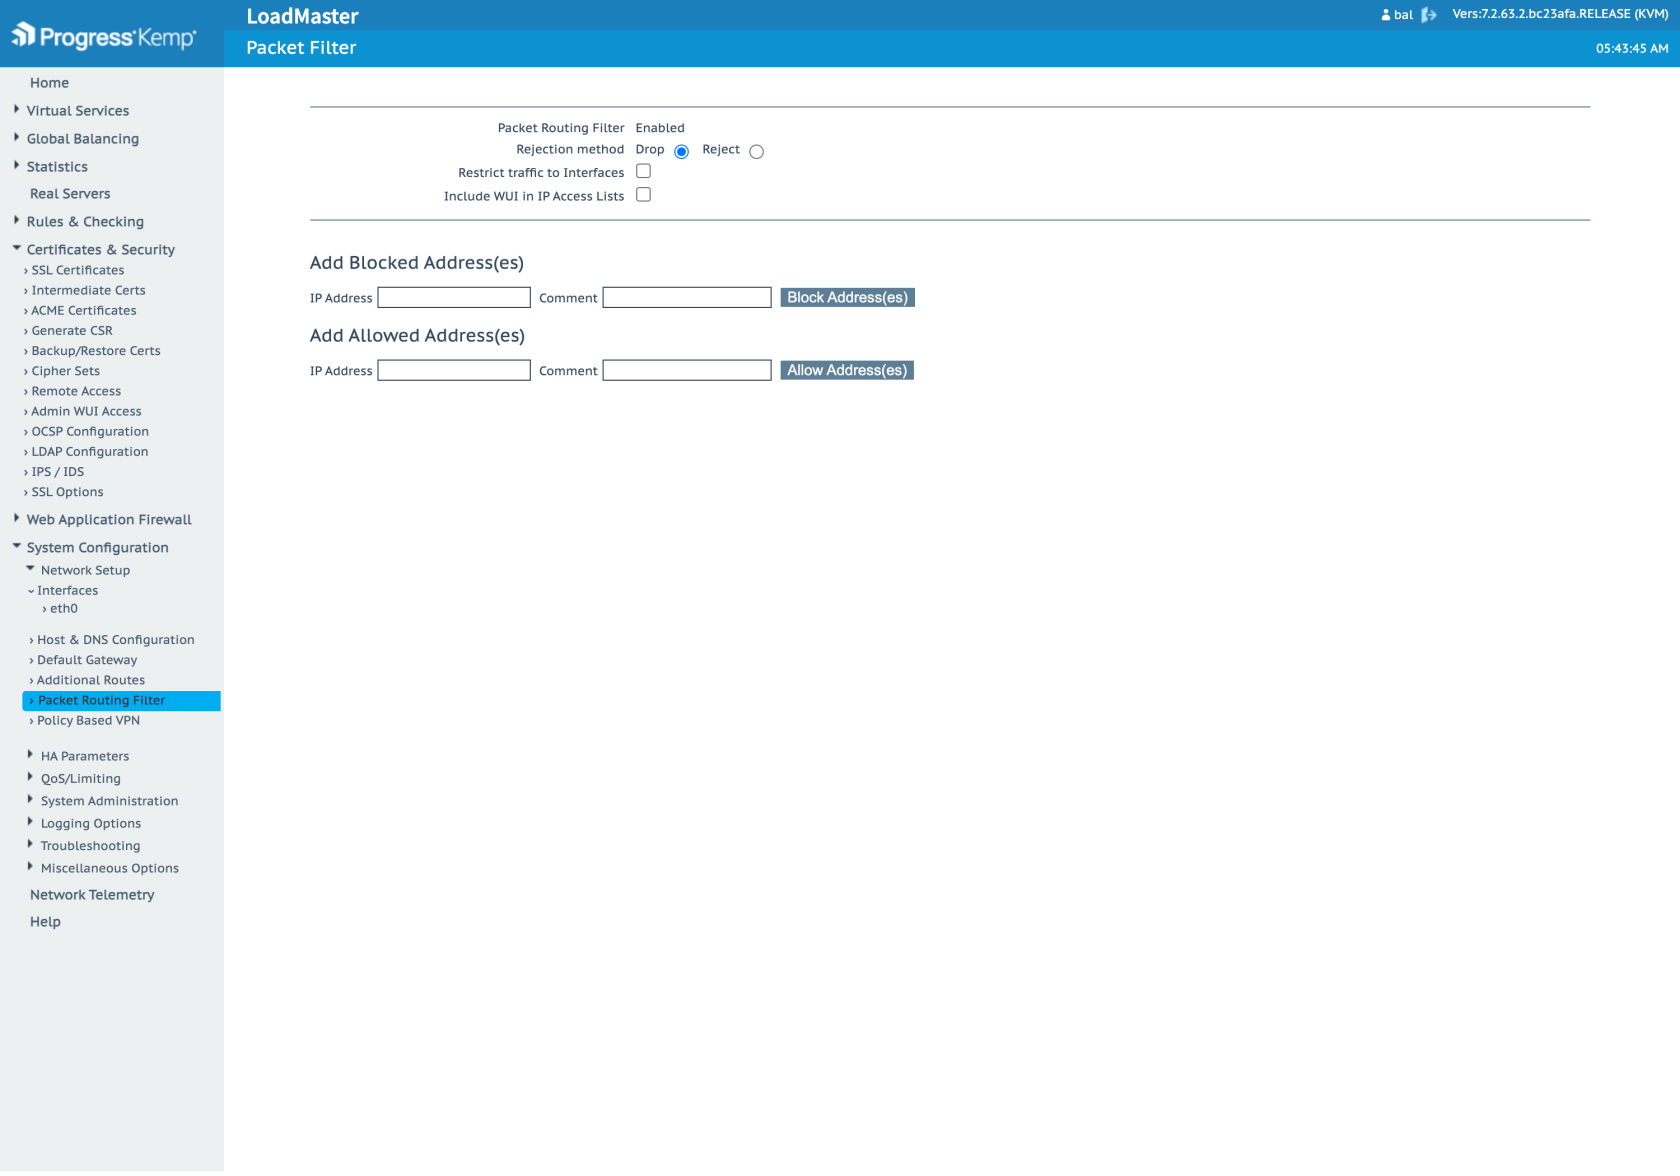This screenshot has height=1176, width=1680.
Task: Click the Progress Kemp logo
Action: tap(104, 36)
